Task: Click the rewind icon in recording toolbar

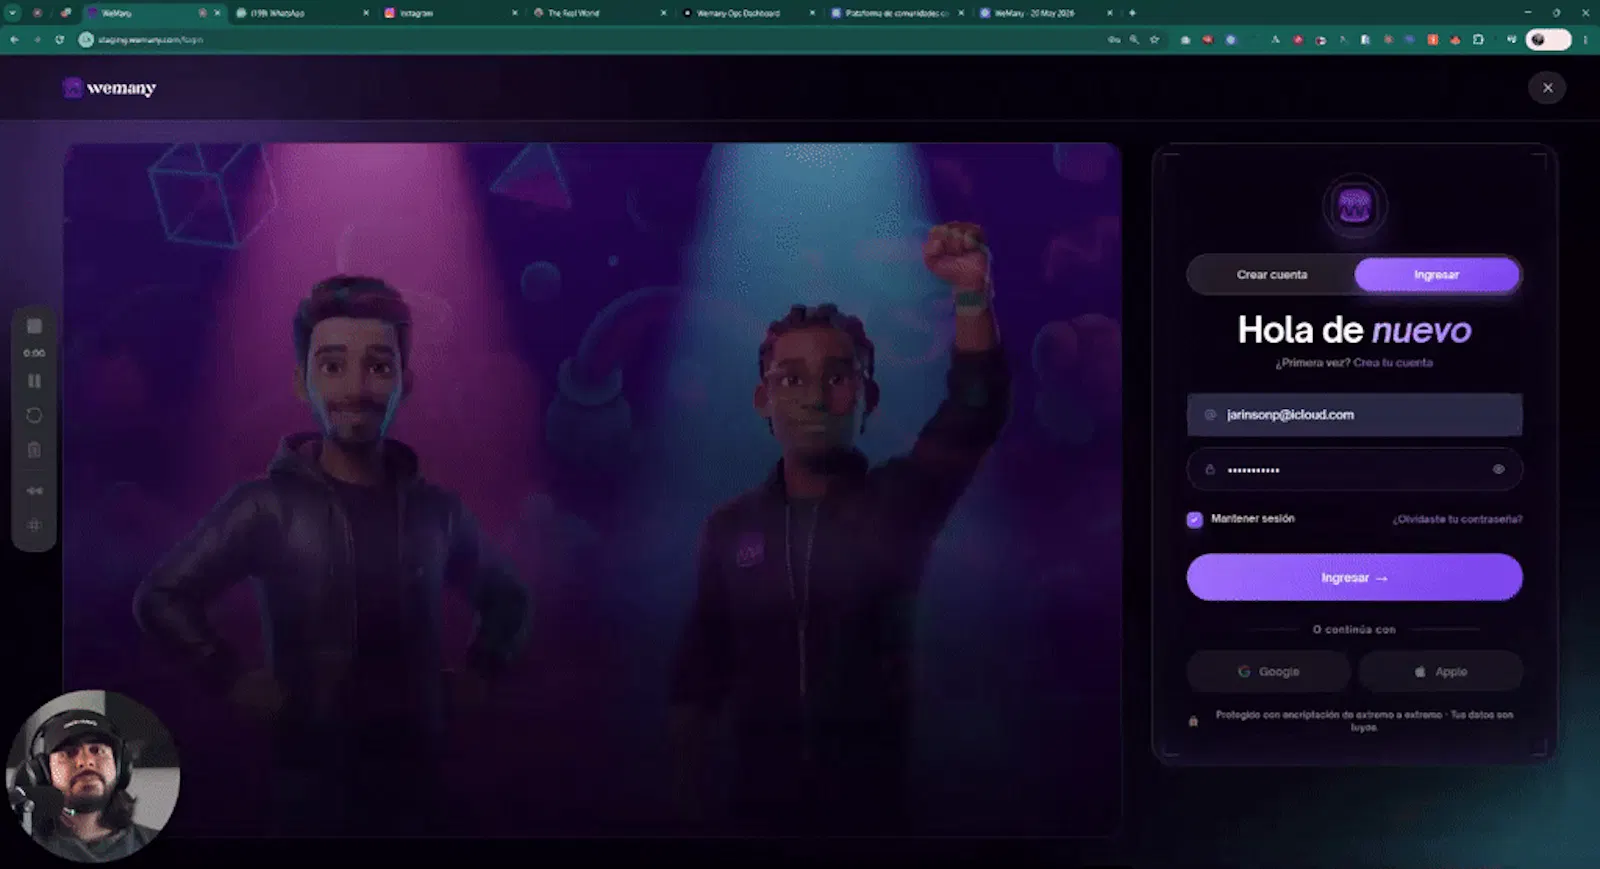Action: pyautogui.click(x=34, y=491)
